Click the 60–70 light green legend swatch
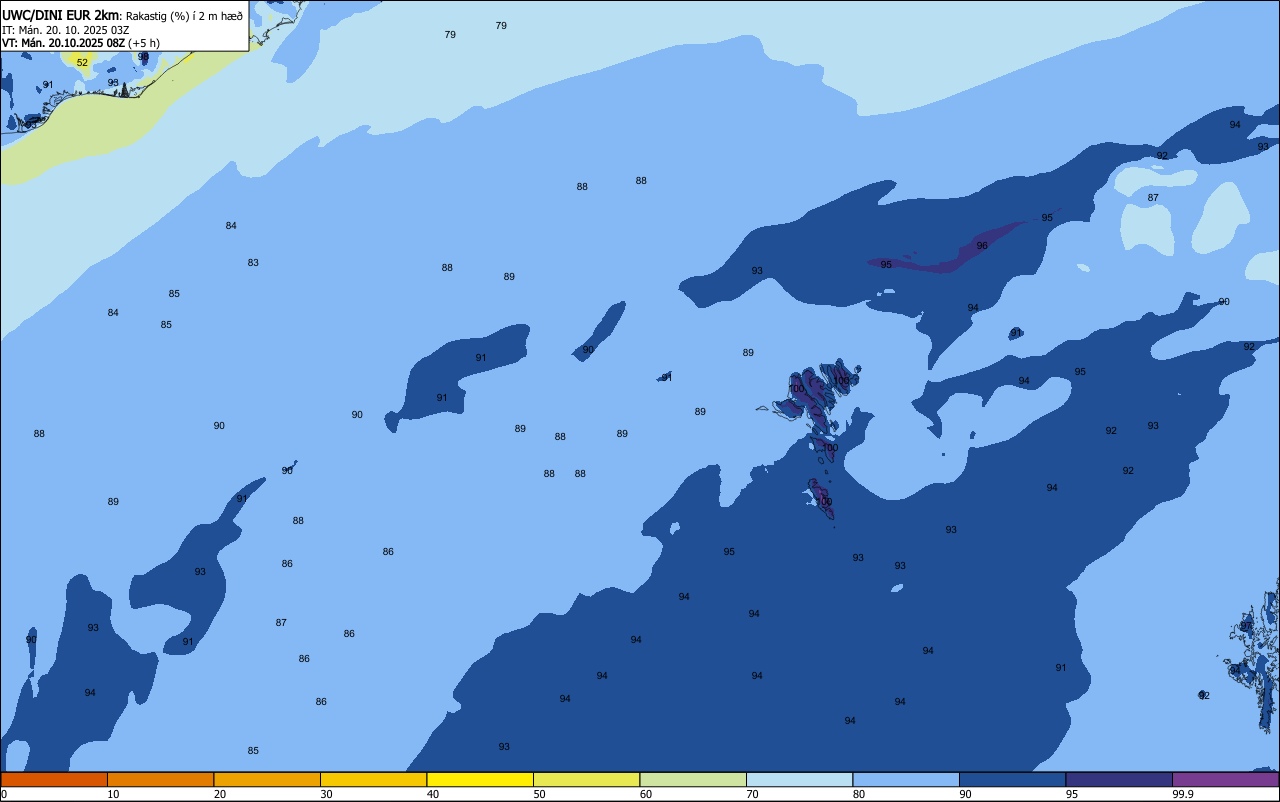The image size is (1280, 802). point(693,779)
